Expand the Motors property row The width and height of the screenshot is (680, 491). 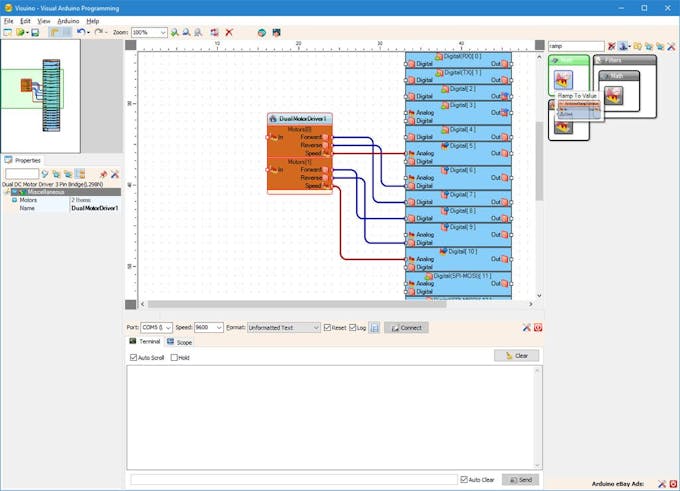click(x=14, y=200)
